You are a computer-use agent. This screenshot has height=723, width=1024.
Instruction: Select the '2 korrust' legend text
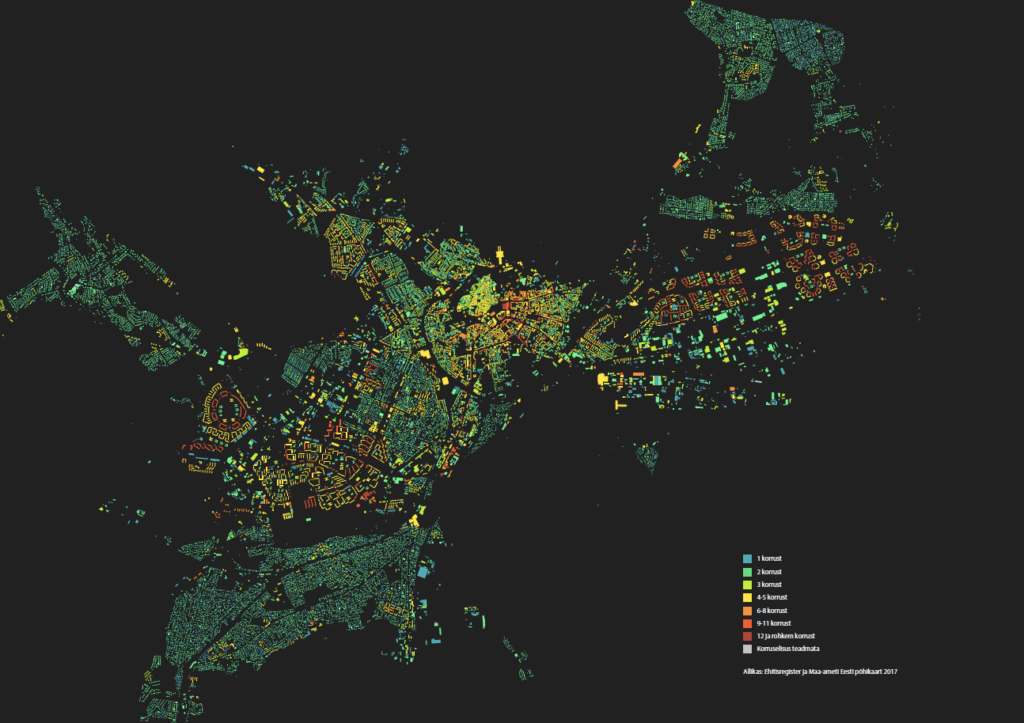click(769, 571)
